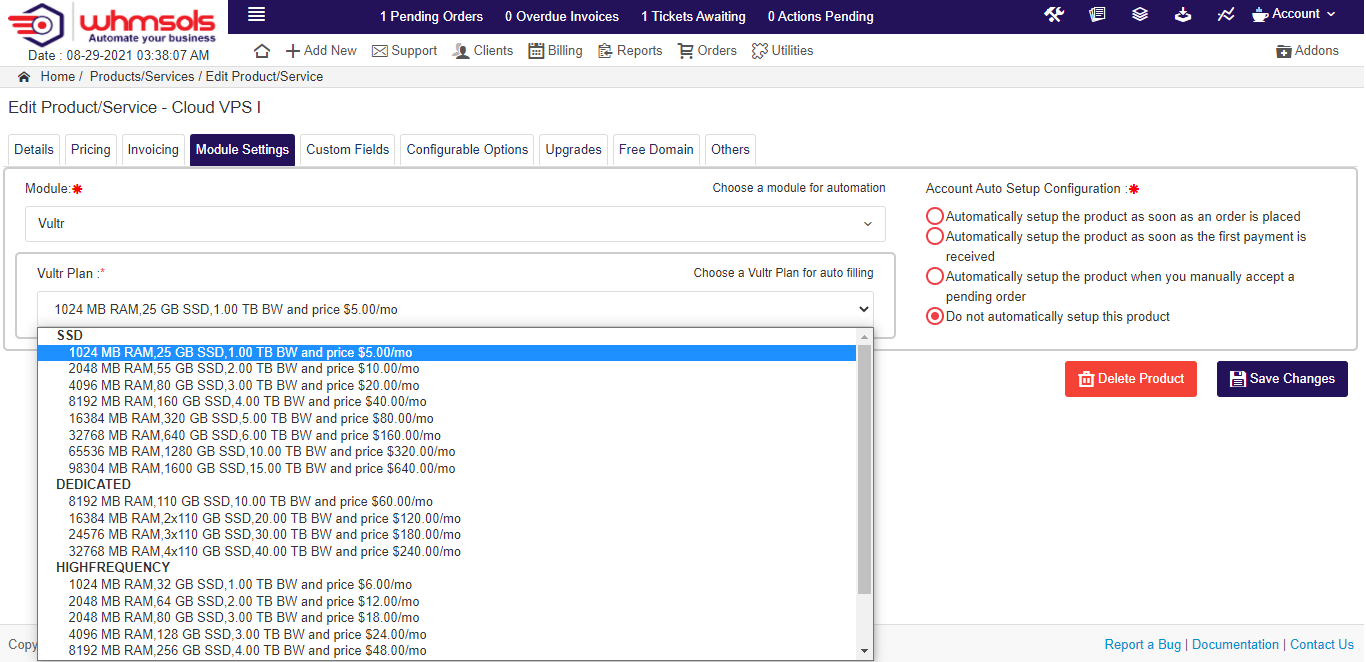The width and height of the screenshot is (1366, 662).
Task: Choose high frequency 4096 MB RAM, 128 GB $24.00/mo
Action: tap(447, 634)
